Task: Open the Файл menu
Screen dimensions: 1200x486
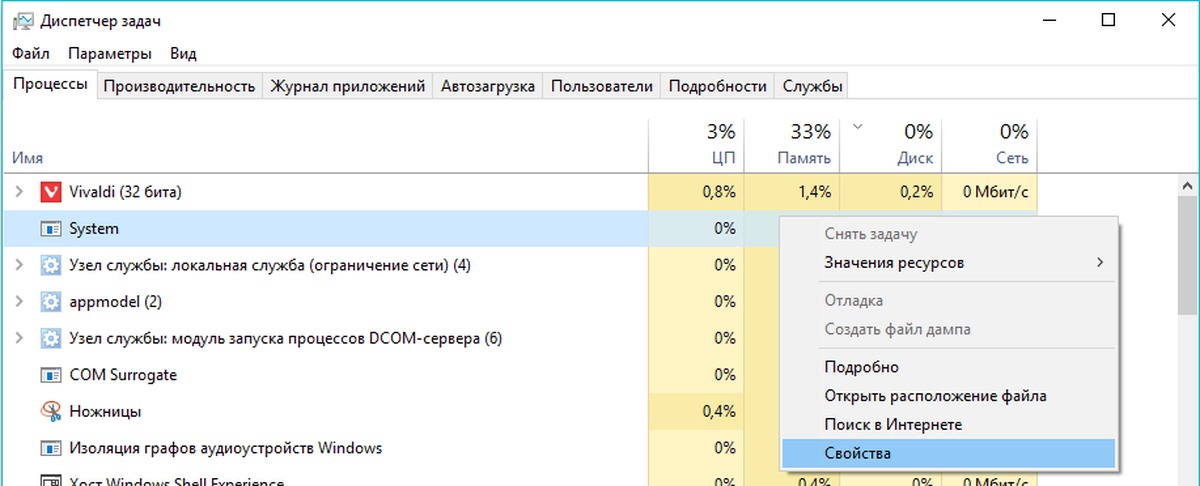Action: (x=33, y=53)
